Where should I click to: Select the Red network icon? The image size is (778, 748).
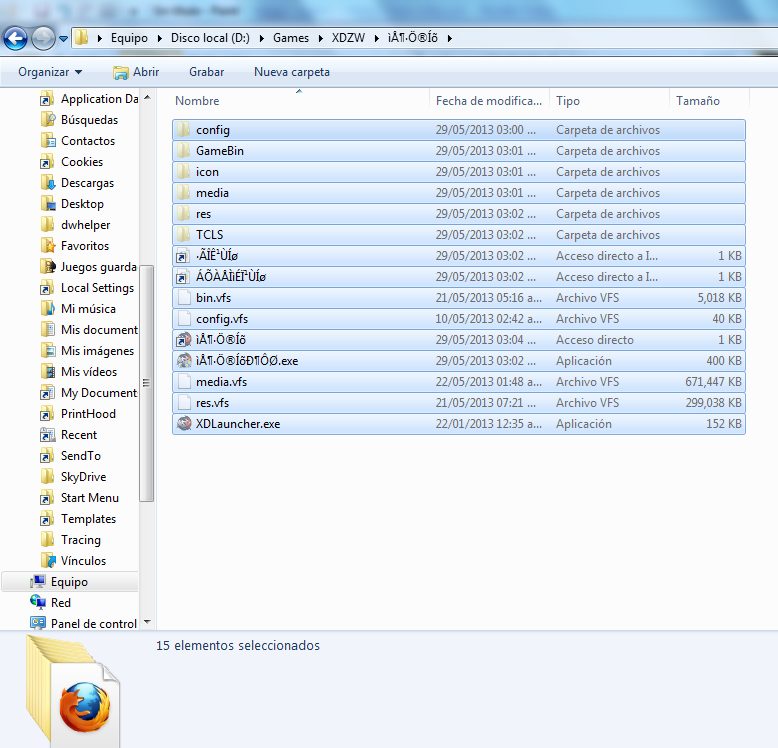[x=38, y=603]
